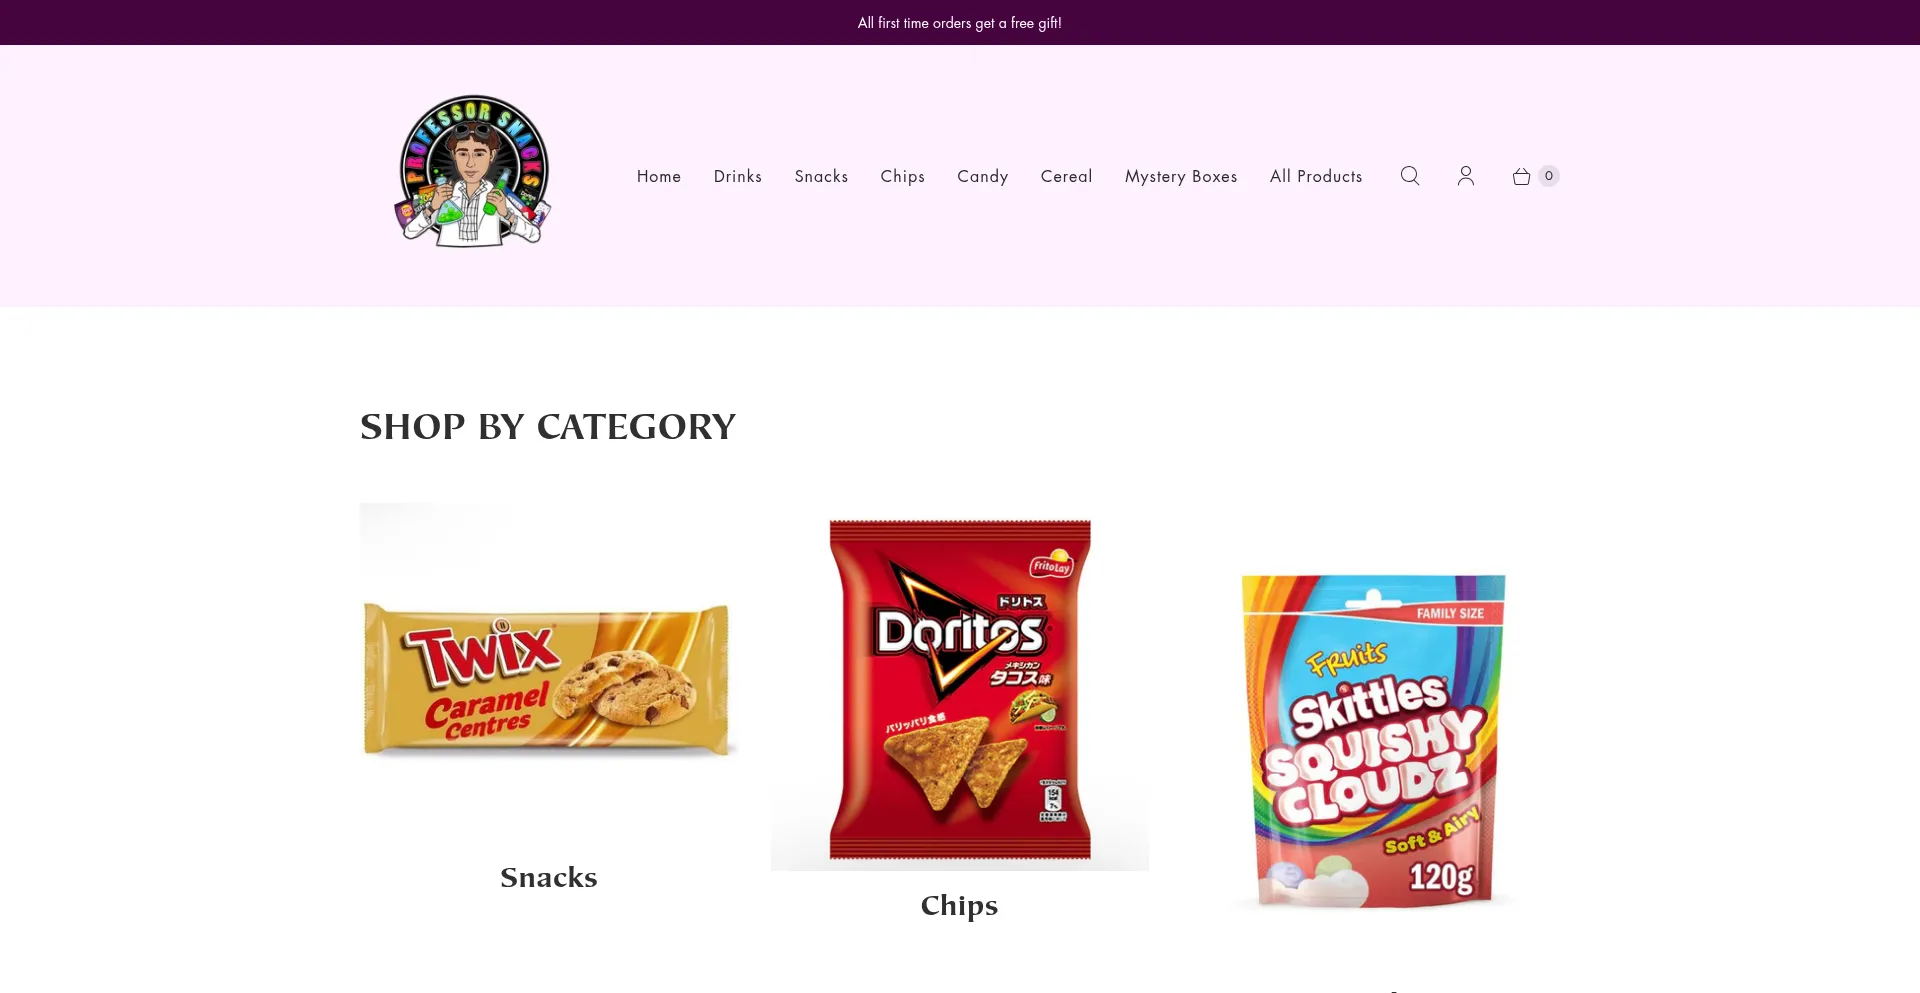Open the search magnifier icon
This screenshot has height=993, width=1920.
(1410, 176)
